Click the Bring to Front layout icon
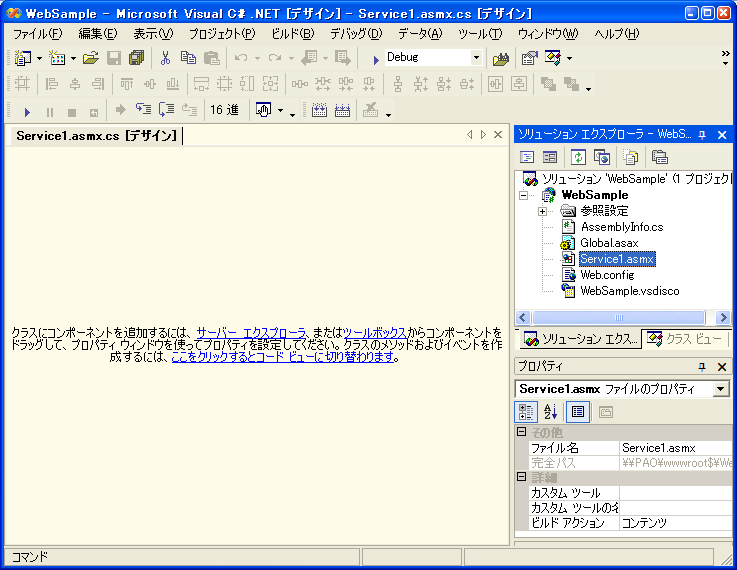737x570 pixels. (548, 84)
